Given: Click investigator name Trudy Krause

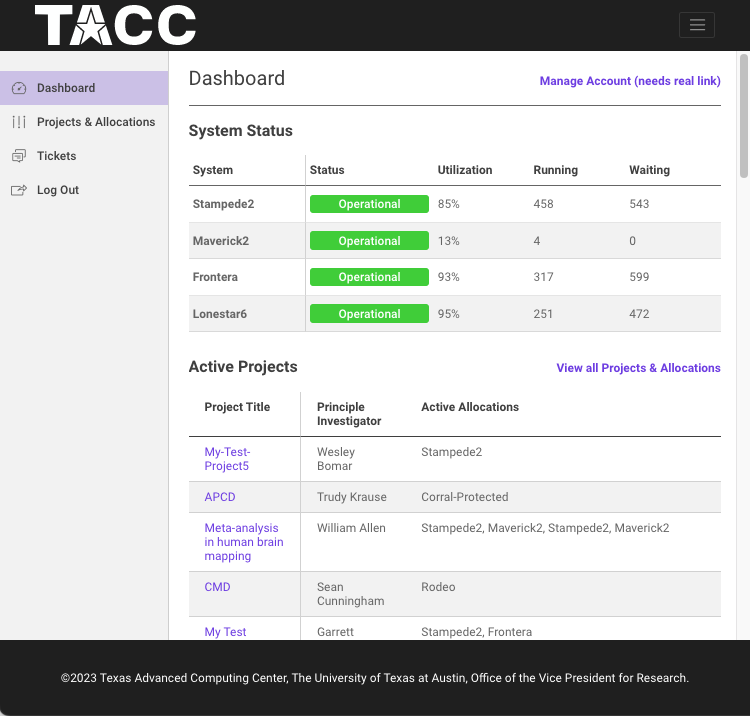Looking at the screenshot, I should pyautogui.click(x=352, y=497).
